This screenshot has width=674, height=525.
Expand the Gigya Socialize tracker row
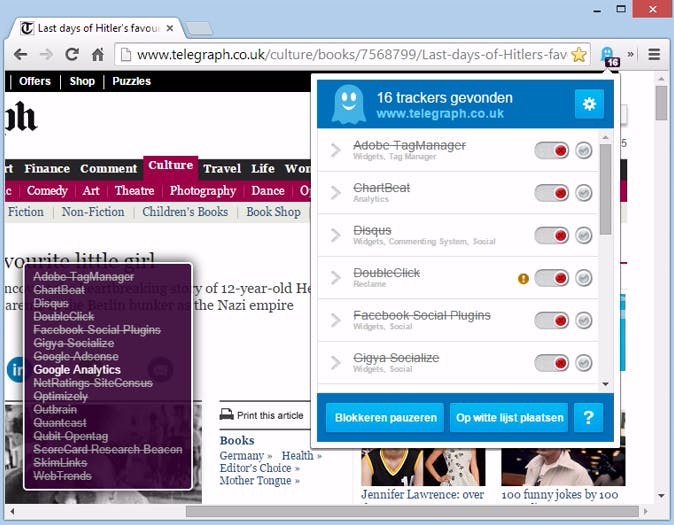click(336, 362)
